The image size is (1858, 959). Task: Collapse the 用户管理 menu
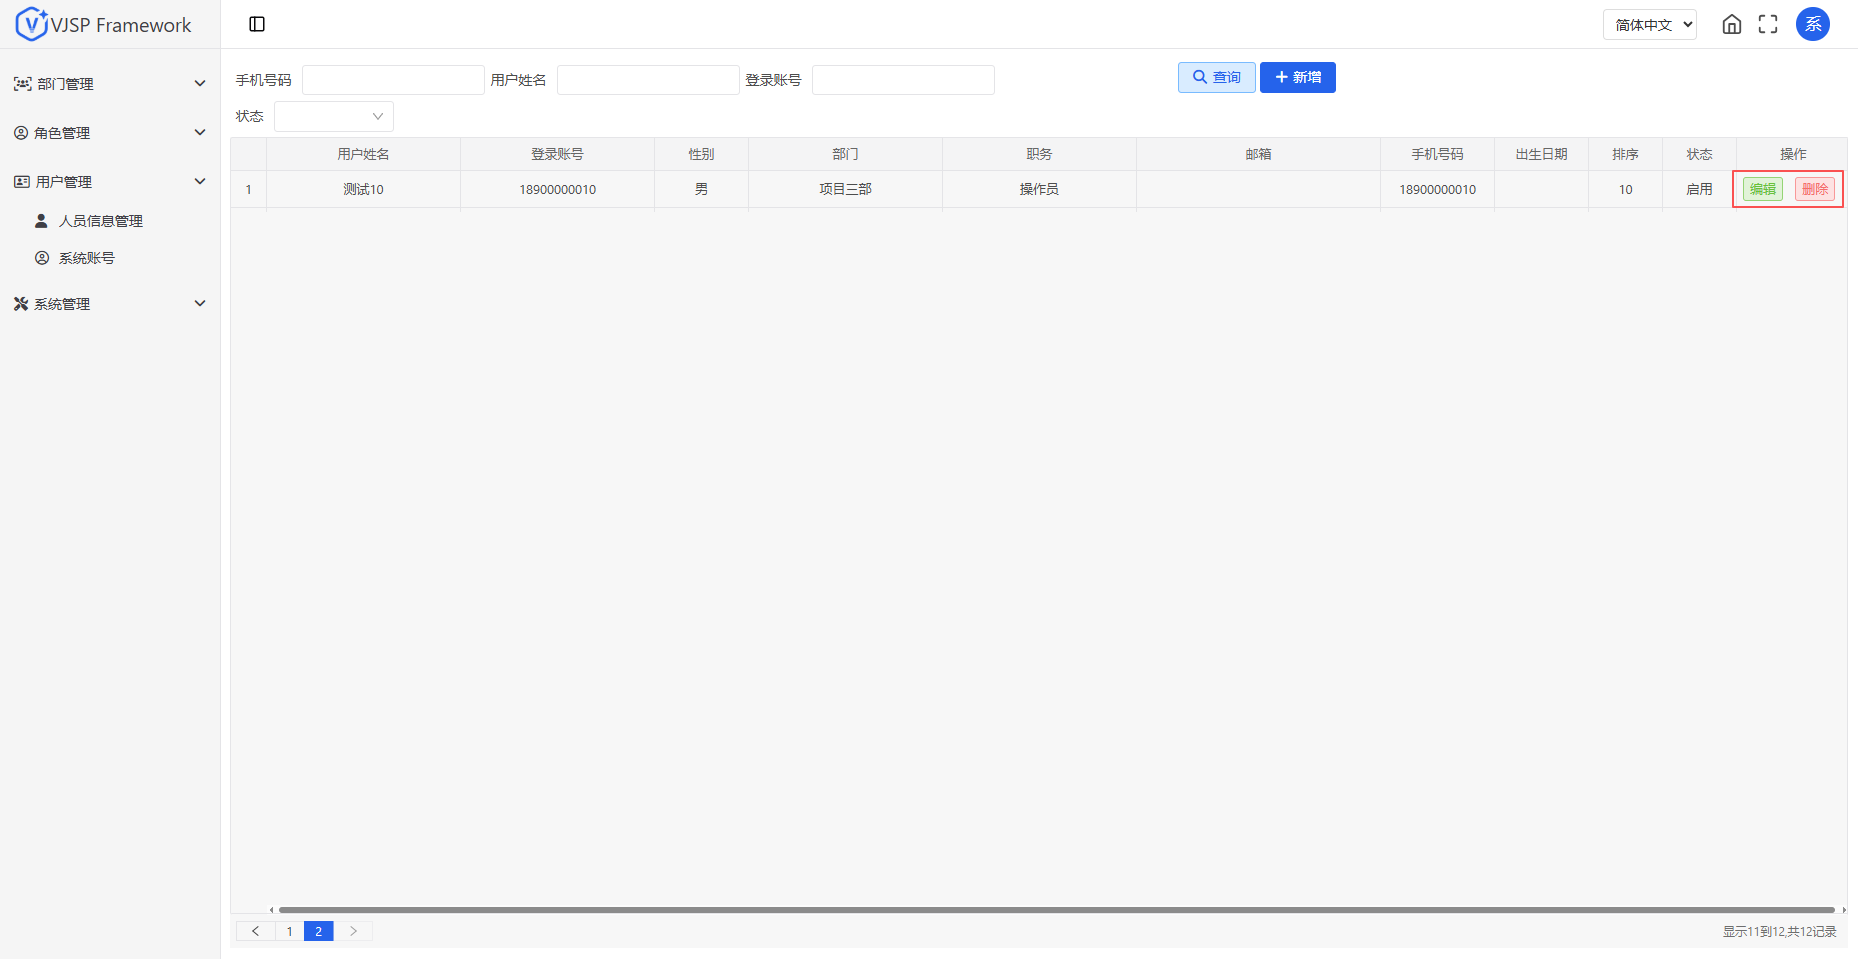click(x=109, y=182)
